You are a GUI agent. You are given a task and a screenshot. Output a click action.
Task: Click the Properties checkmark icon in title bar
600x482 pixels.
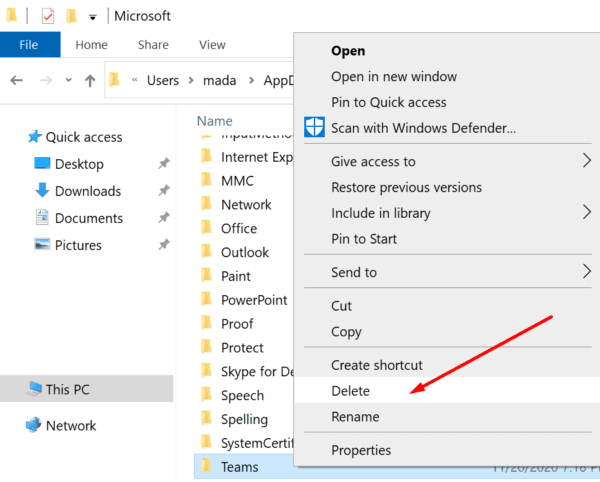point(47,16)
